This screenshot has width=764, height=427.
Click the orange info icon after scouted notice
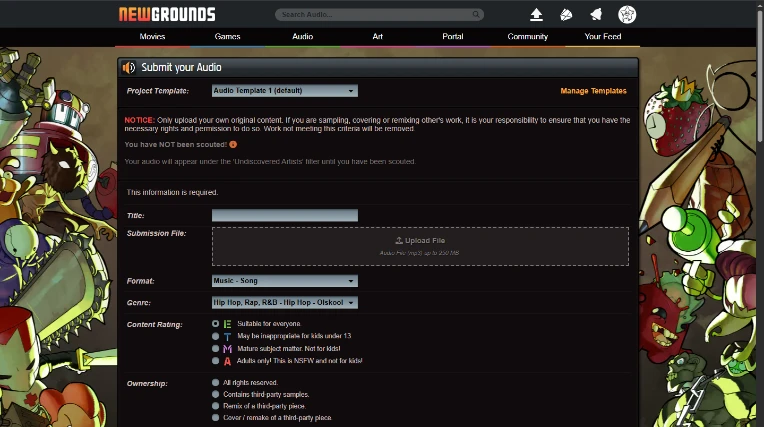point(233,144)
